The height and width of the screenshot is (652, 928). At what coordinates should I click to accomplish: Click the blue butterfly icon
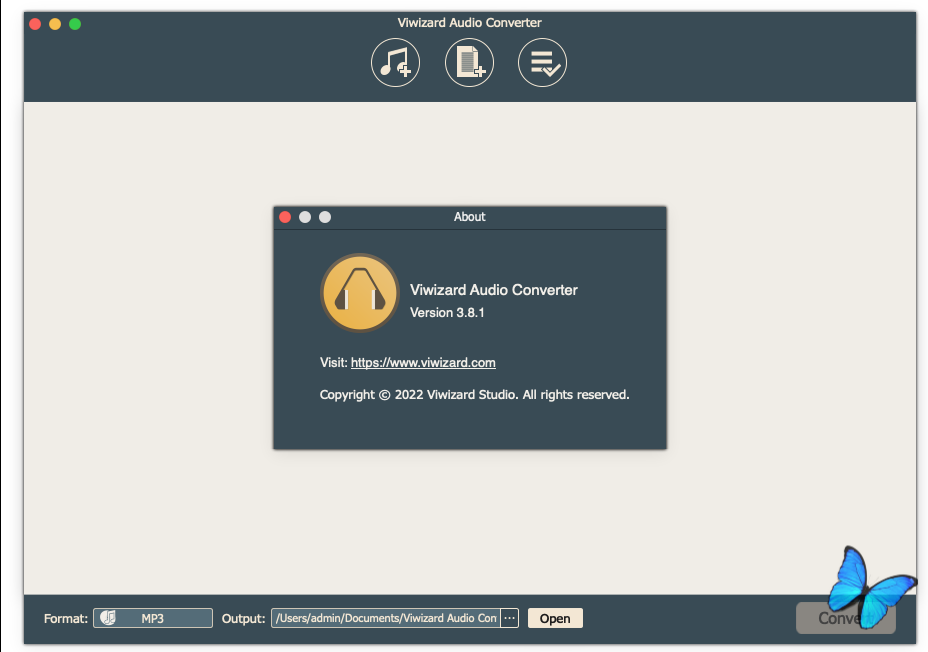(868, 588)
